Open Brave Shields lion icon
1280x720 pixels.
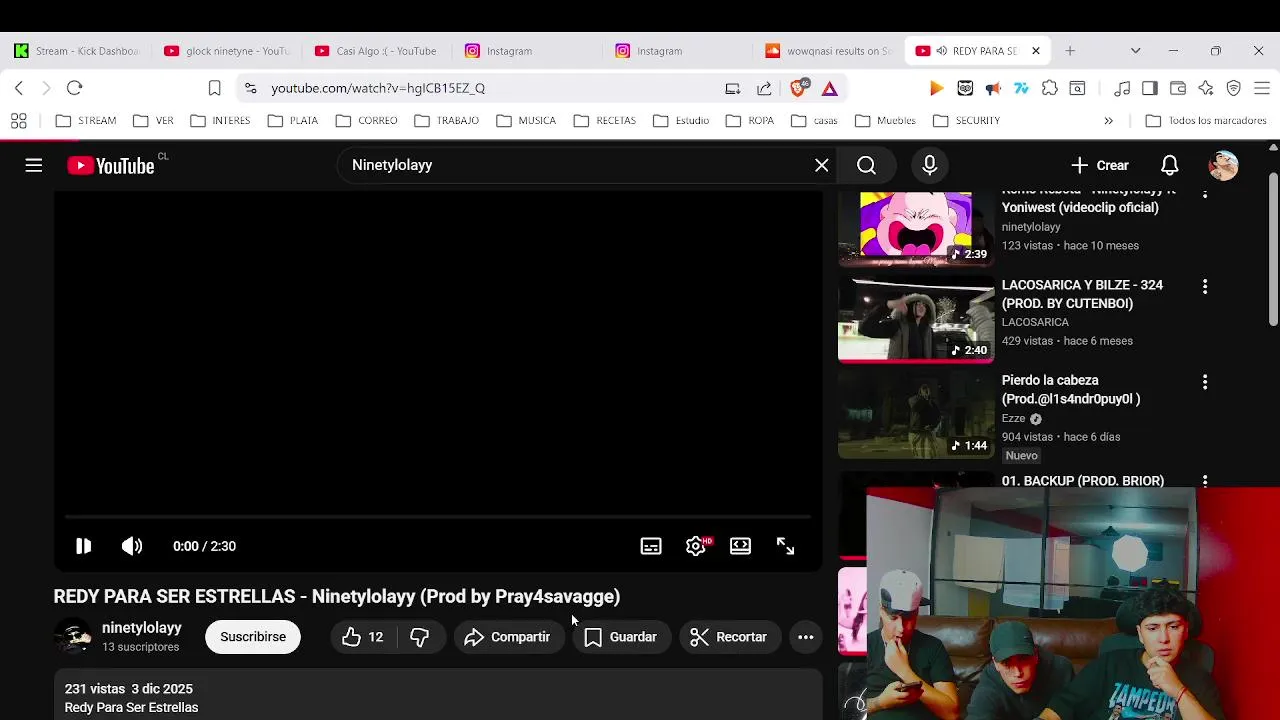[799, 88]
